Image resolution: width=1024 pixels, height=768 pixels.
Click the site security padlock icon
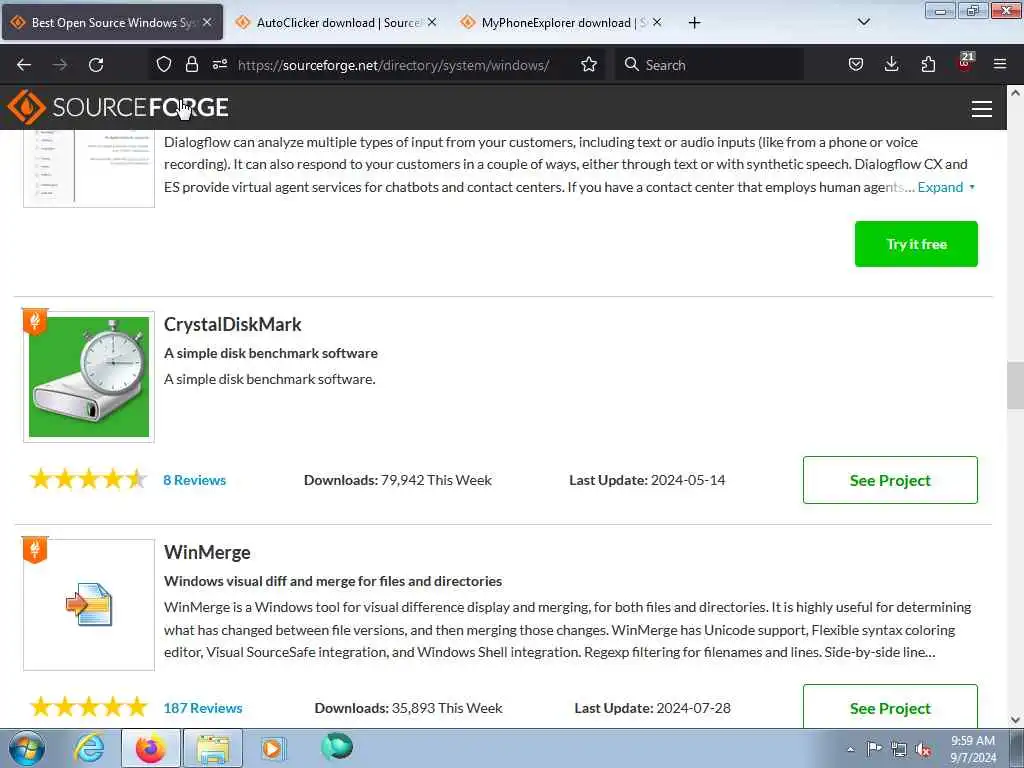[191, 64]
